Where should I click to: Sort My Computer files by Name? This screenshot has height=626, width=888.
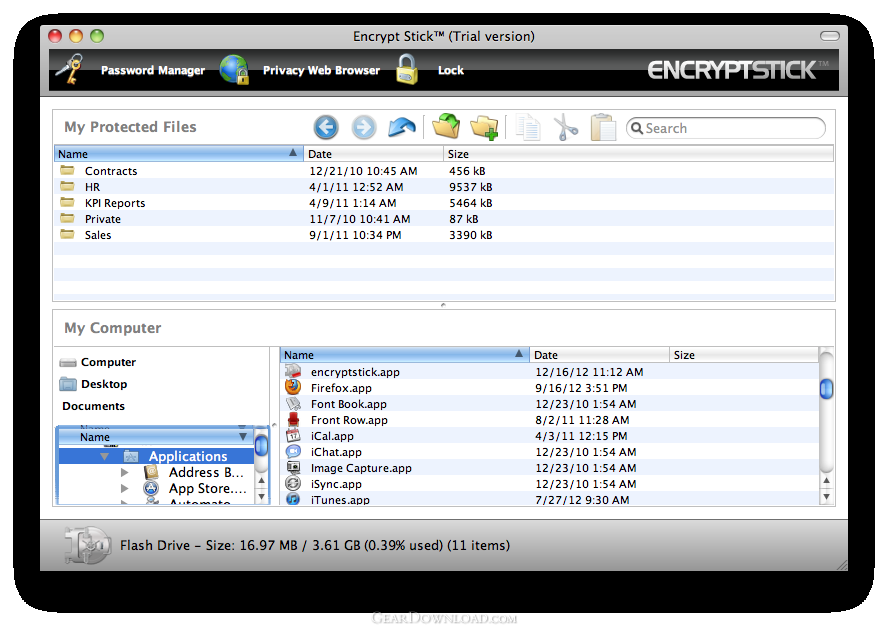404,355
